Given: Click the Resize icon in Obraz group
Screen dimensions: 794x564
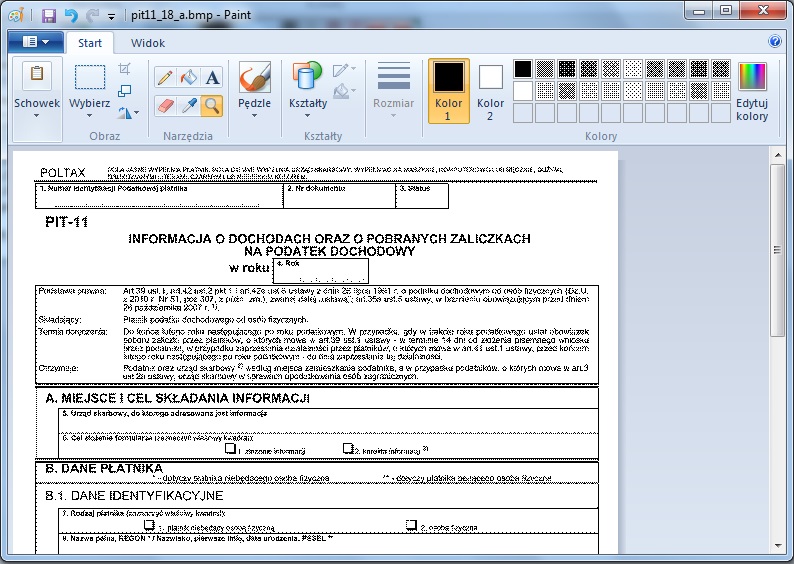Looking at the screenshot, I should tap(124, 91).
